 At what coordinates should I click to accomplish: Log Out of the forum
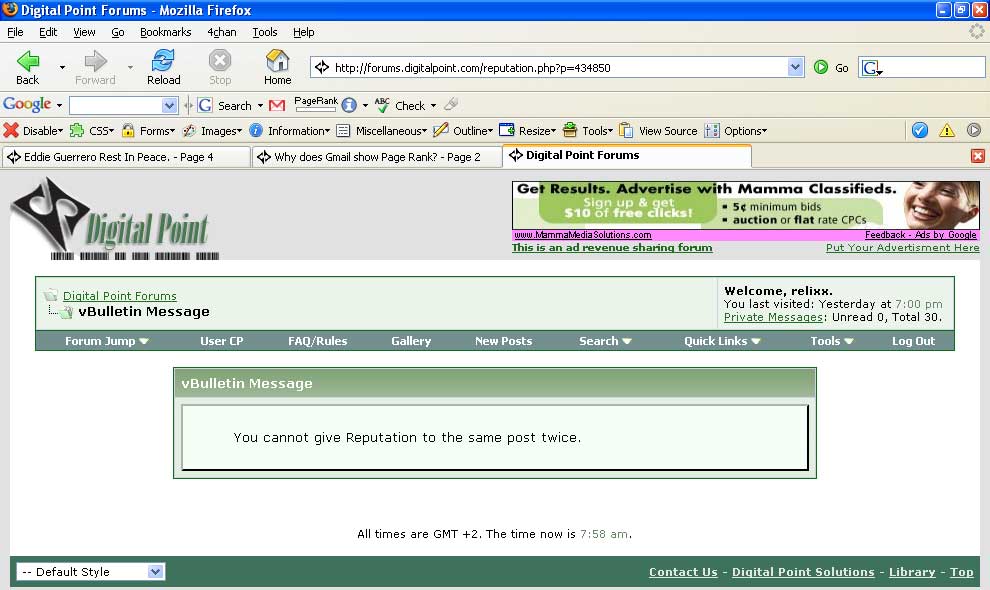913,341
